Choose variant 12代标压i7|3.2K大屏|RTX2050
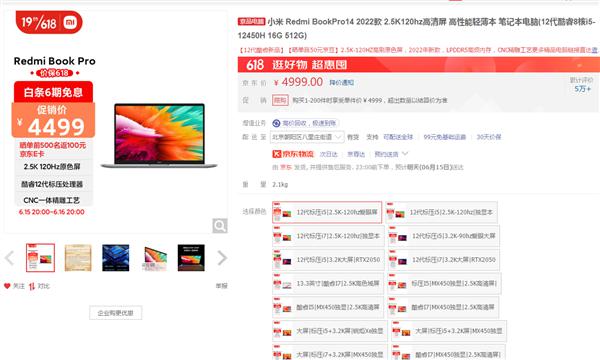 [x=443, y=260]
